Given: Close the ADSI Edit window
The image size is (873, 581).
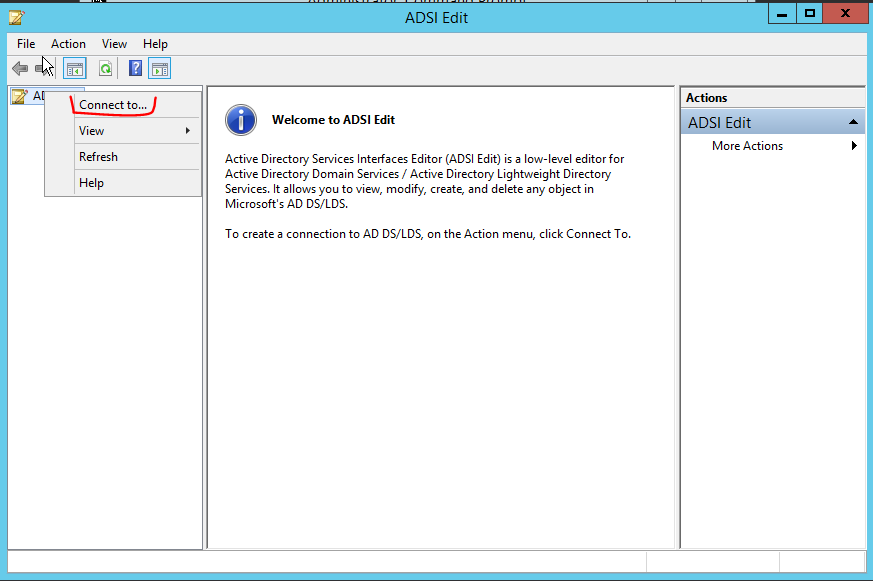Looking at the screenshot, I should point(845,14).
